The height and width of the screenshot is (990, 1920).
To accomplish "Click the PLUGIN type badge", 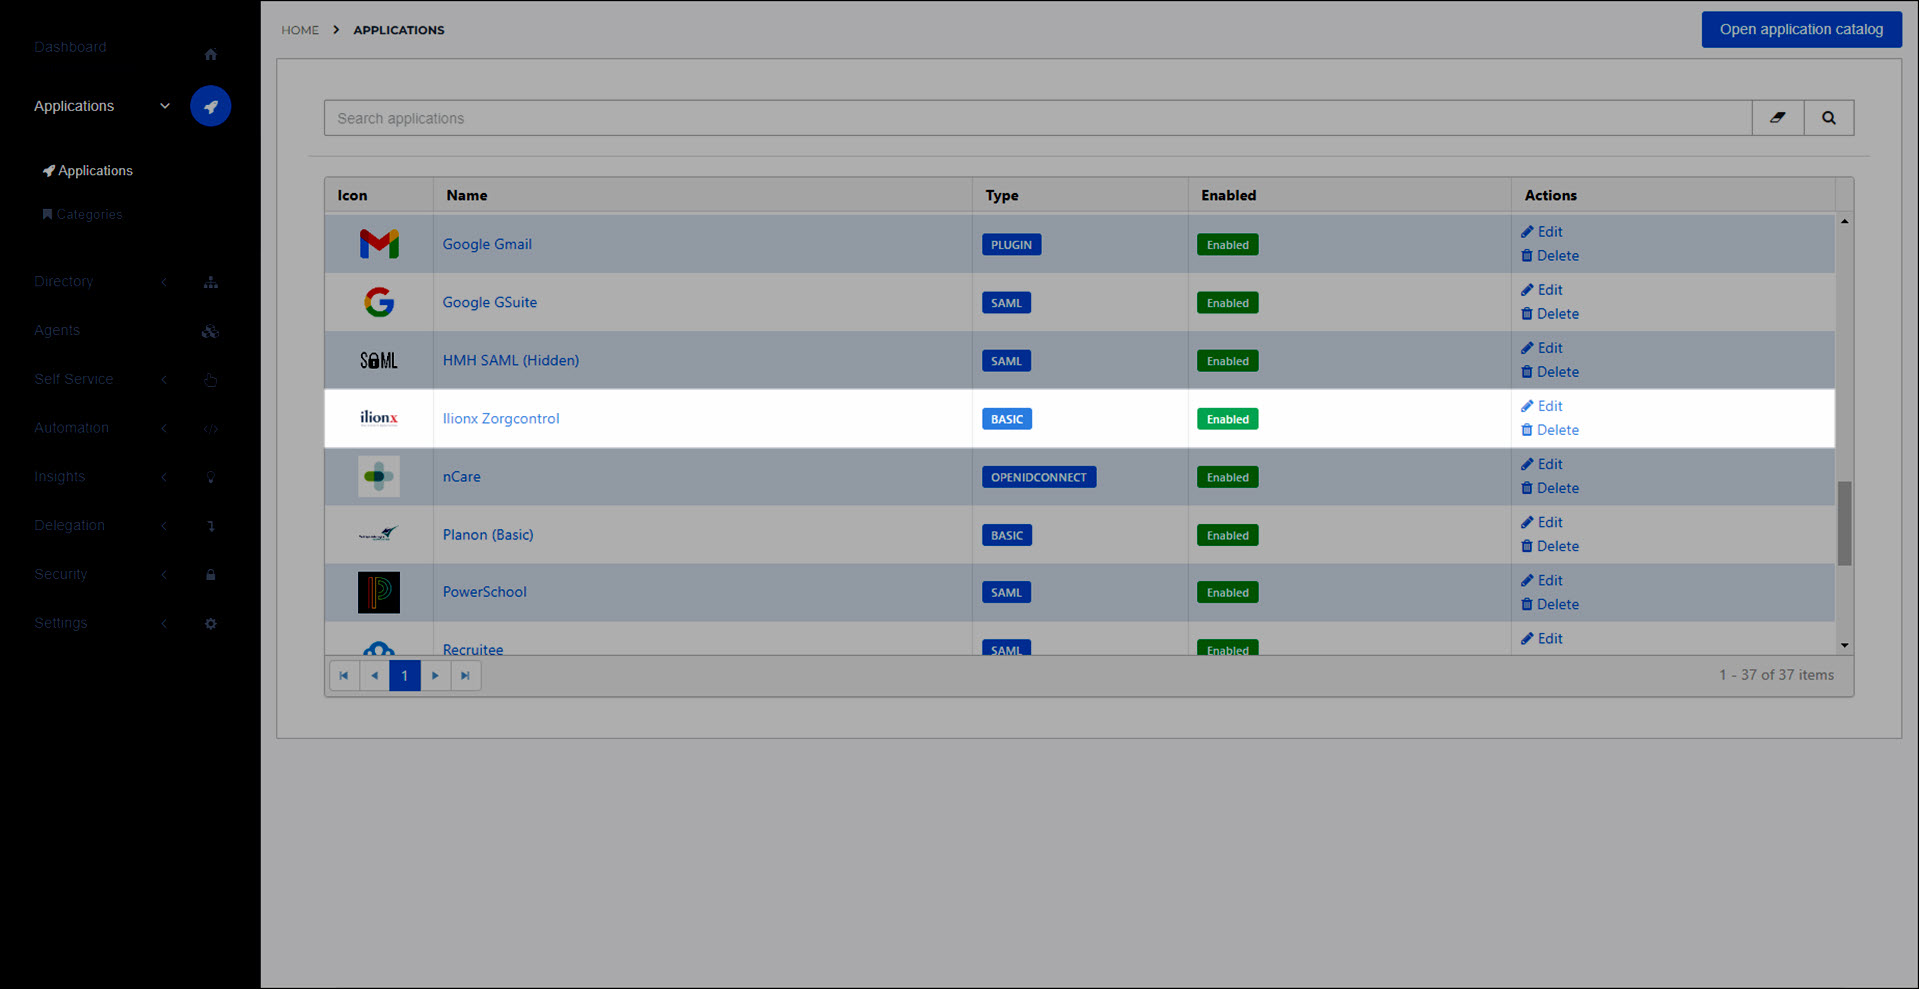I will click(1011, 245).
